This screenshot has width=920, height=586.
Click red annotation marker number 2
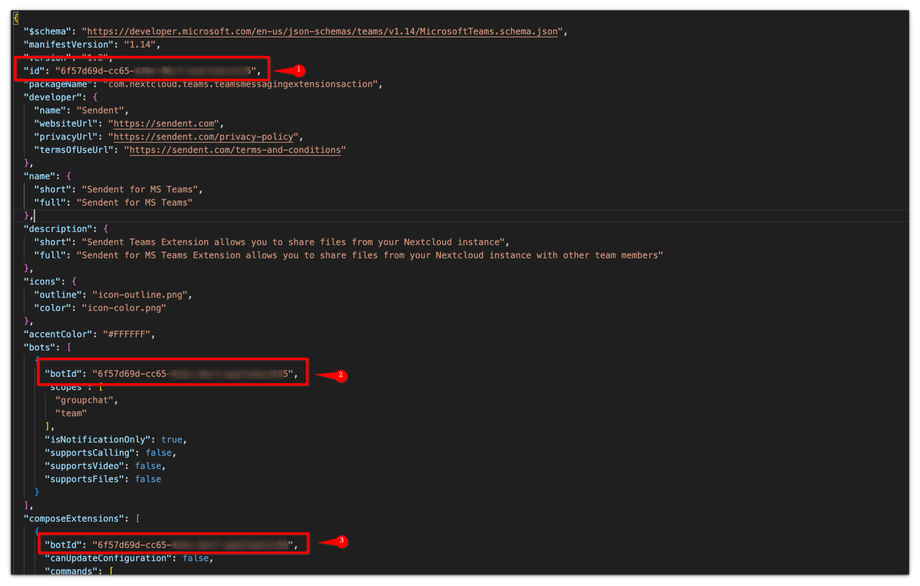coord(341,375)
